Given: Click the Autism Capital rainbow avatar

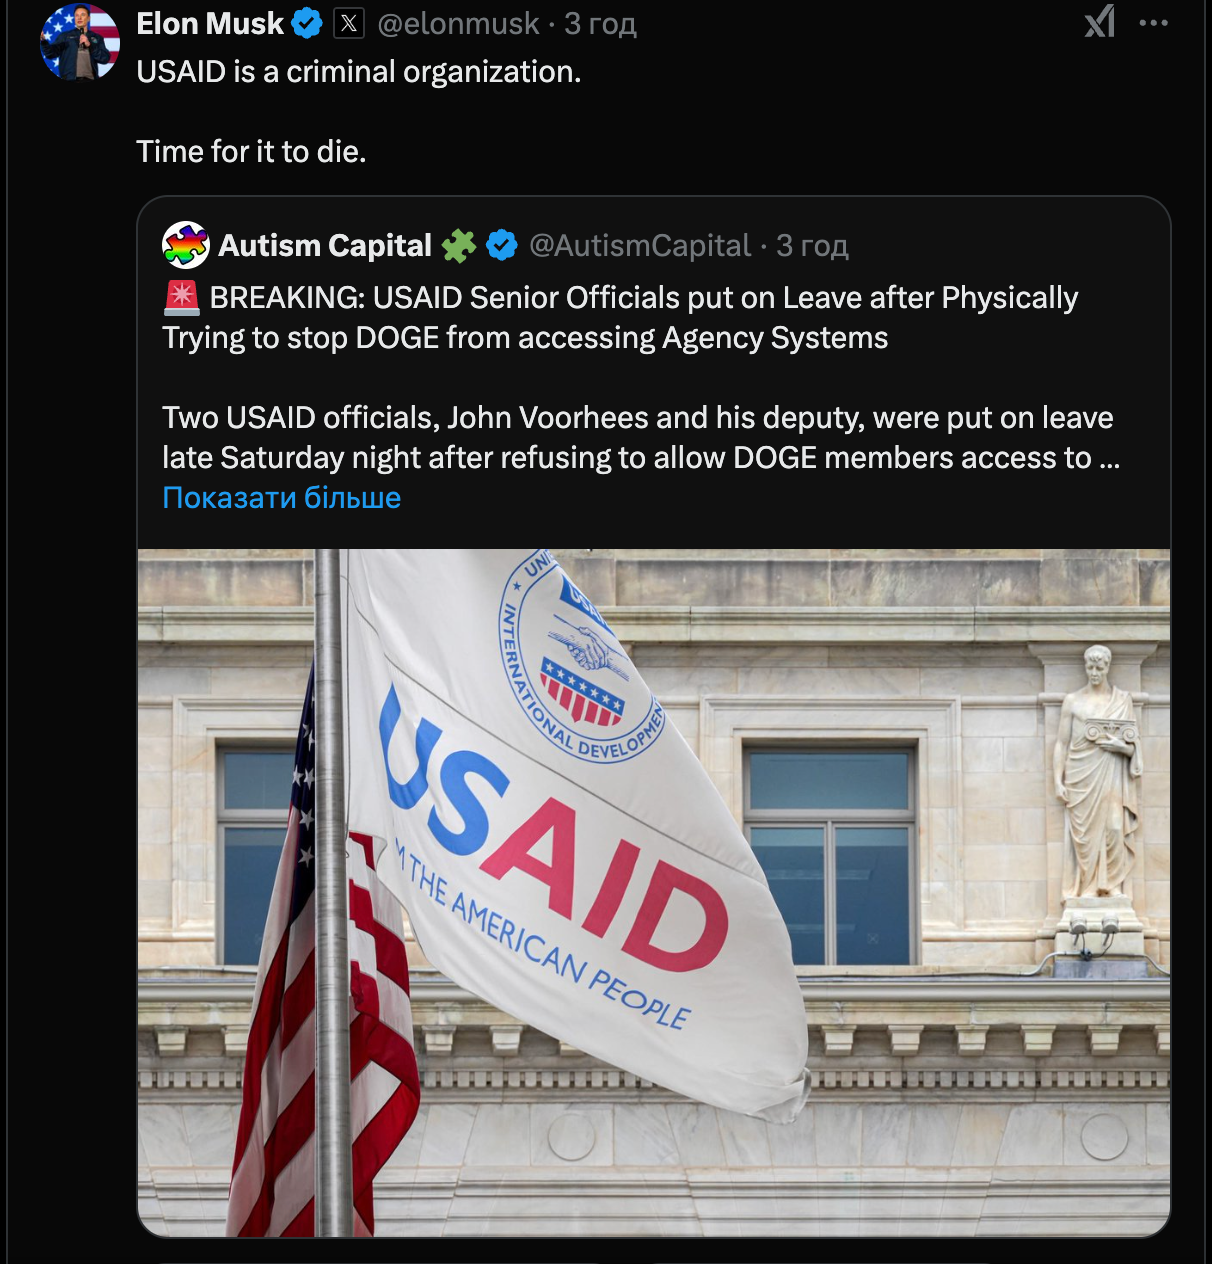Looking at the screenshot, I should (186, 245).
